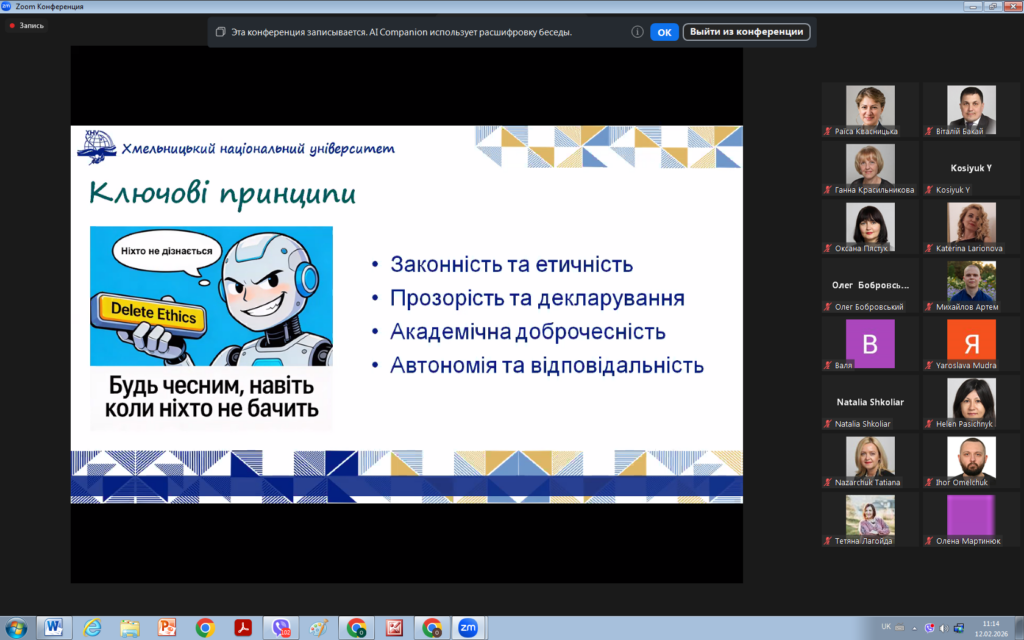
Task: Open Viber from the taskbar
Action: pyautogui.click(x=281, y=627)
